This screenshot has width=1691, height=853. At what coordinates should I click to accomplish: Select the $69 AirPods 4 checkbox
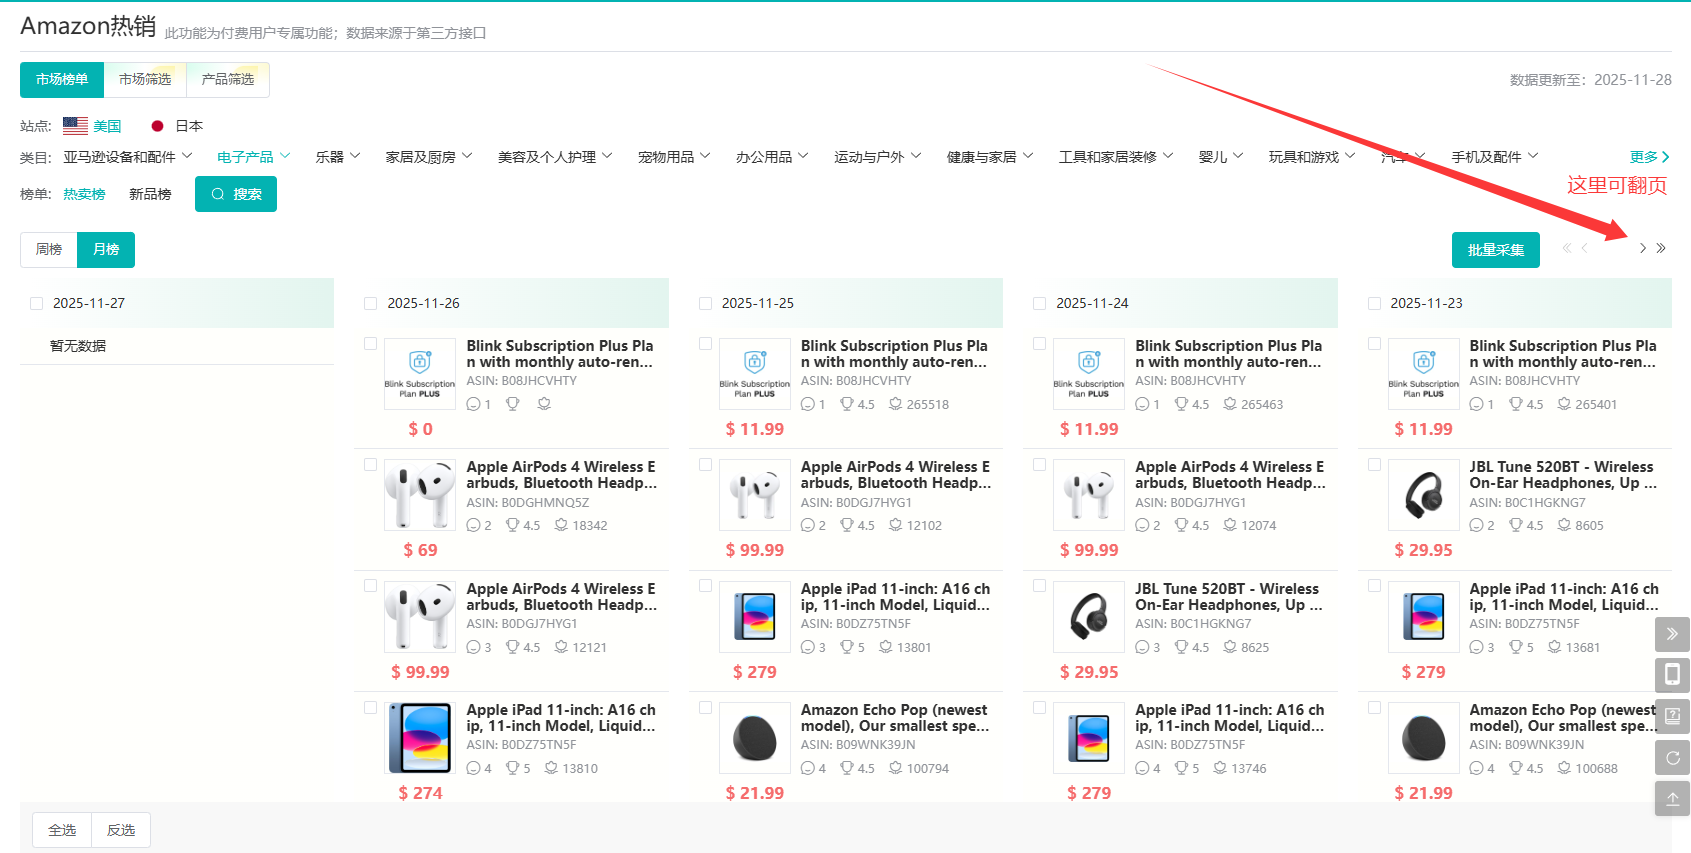[370, 465]
